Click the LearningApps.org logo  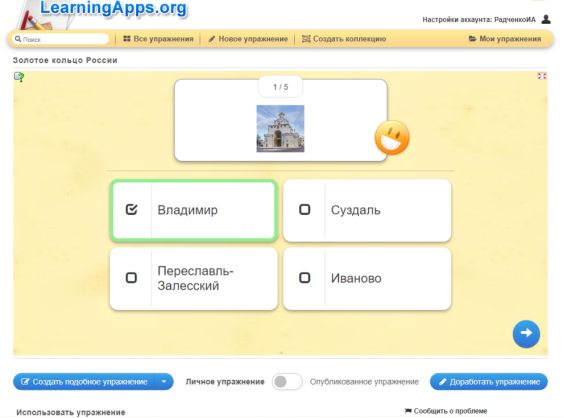click(x=113, y=9)
